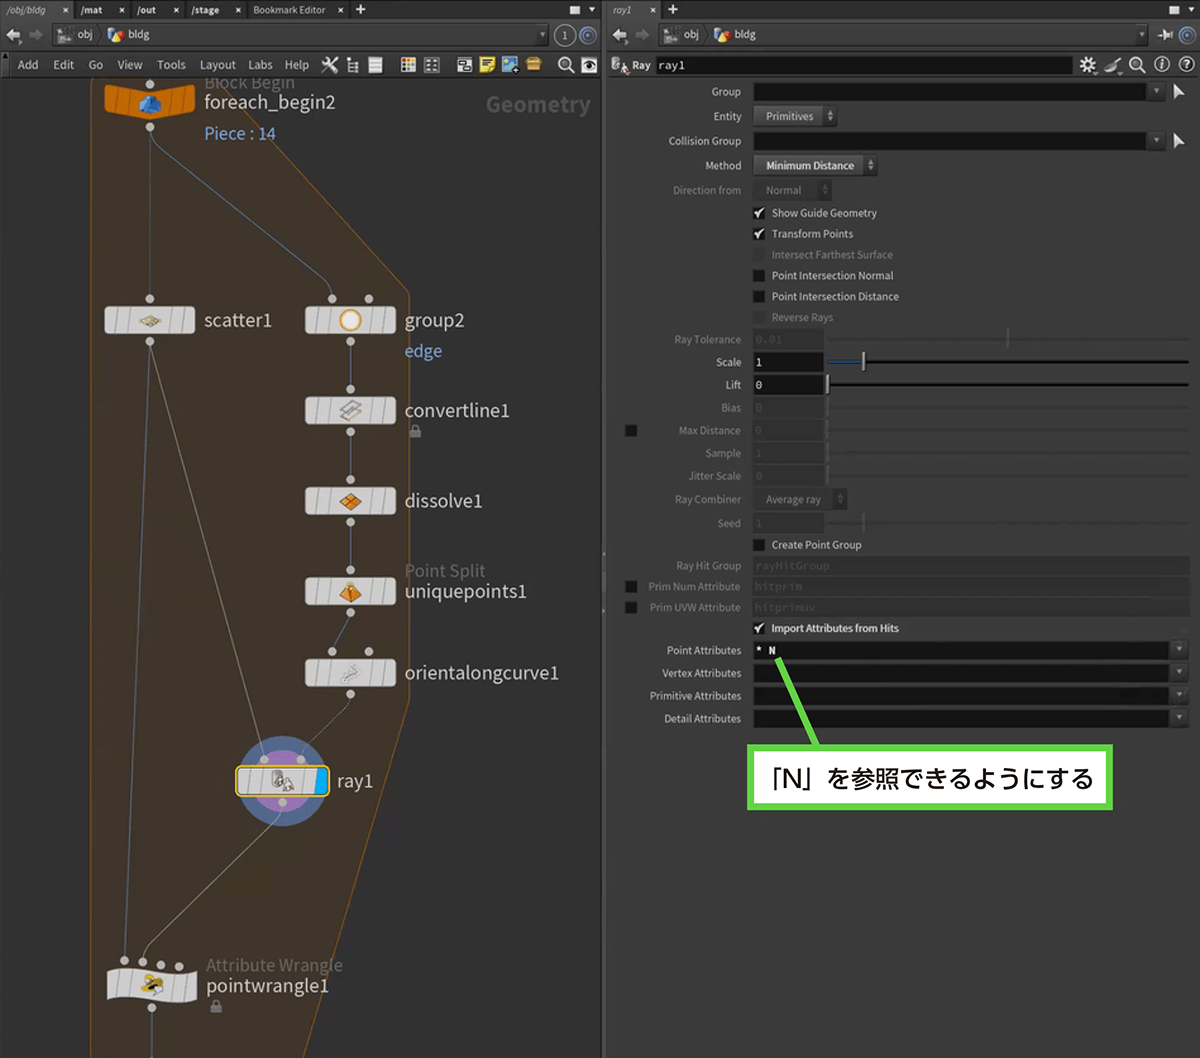The width and height of the screenshot is (1200, 1058).
Task: Open the node help question mark icon
Action: click(x=1185, y=65)
